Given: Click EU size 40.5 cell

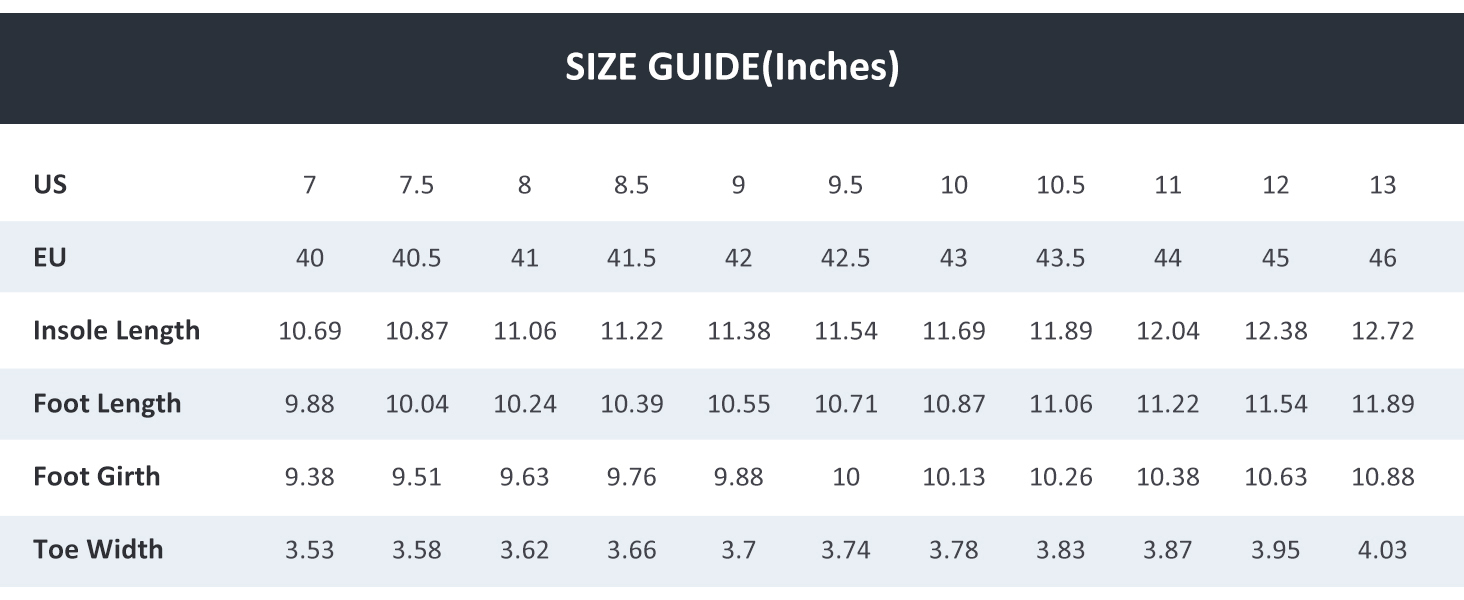Looking at the screenshot, I should click(417, 258).
